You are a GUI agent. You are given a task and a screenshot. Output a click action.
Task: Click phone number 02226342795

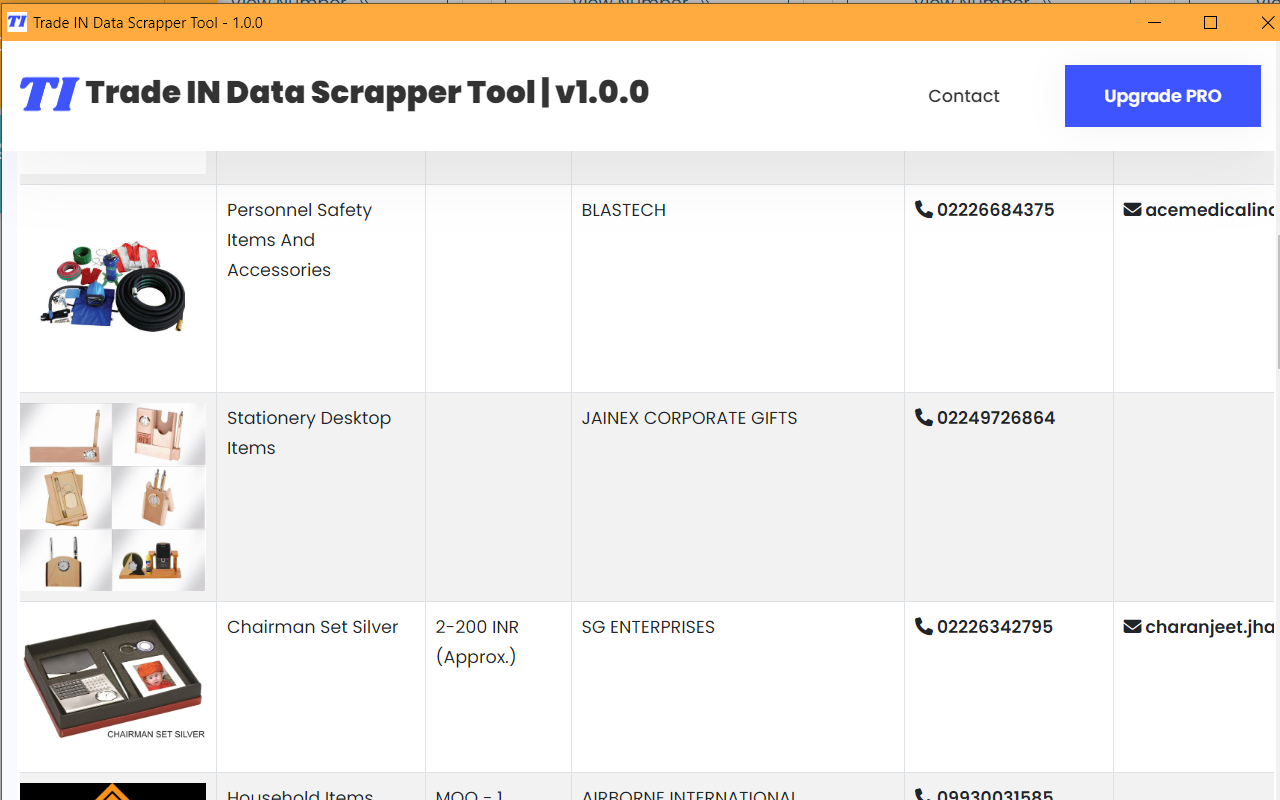point(995,627)
